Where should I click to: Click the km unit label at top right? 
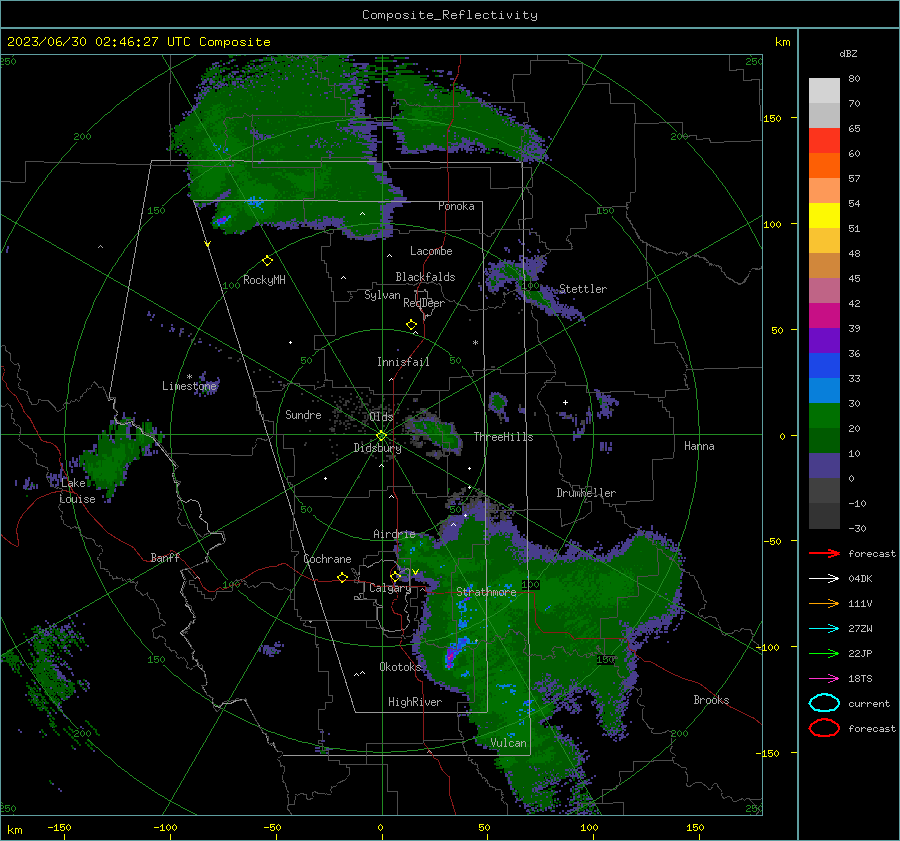coord(783,42)
